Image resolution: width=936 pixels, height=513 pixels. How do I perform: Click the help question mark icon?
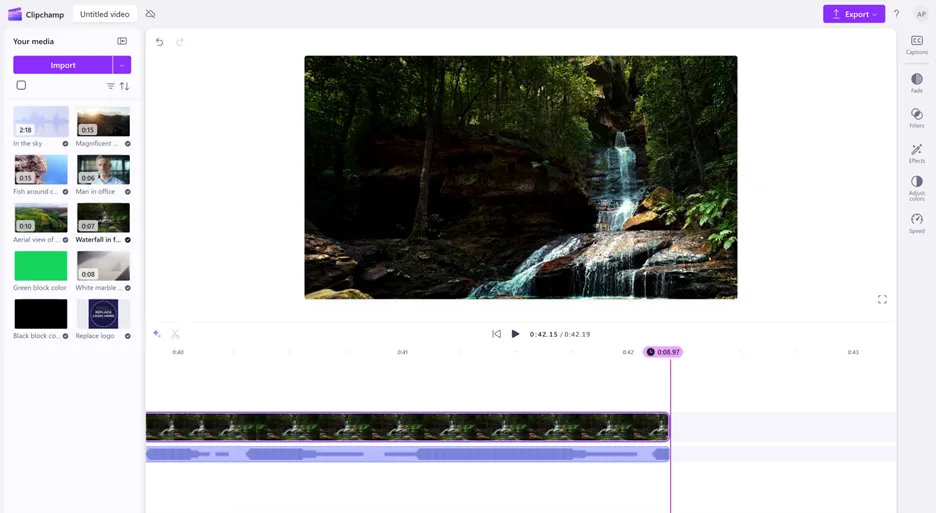pos(896,14)
